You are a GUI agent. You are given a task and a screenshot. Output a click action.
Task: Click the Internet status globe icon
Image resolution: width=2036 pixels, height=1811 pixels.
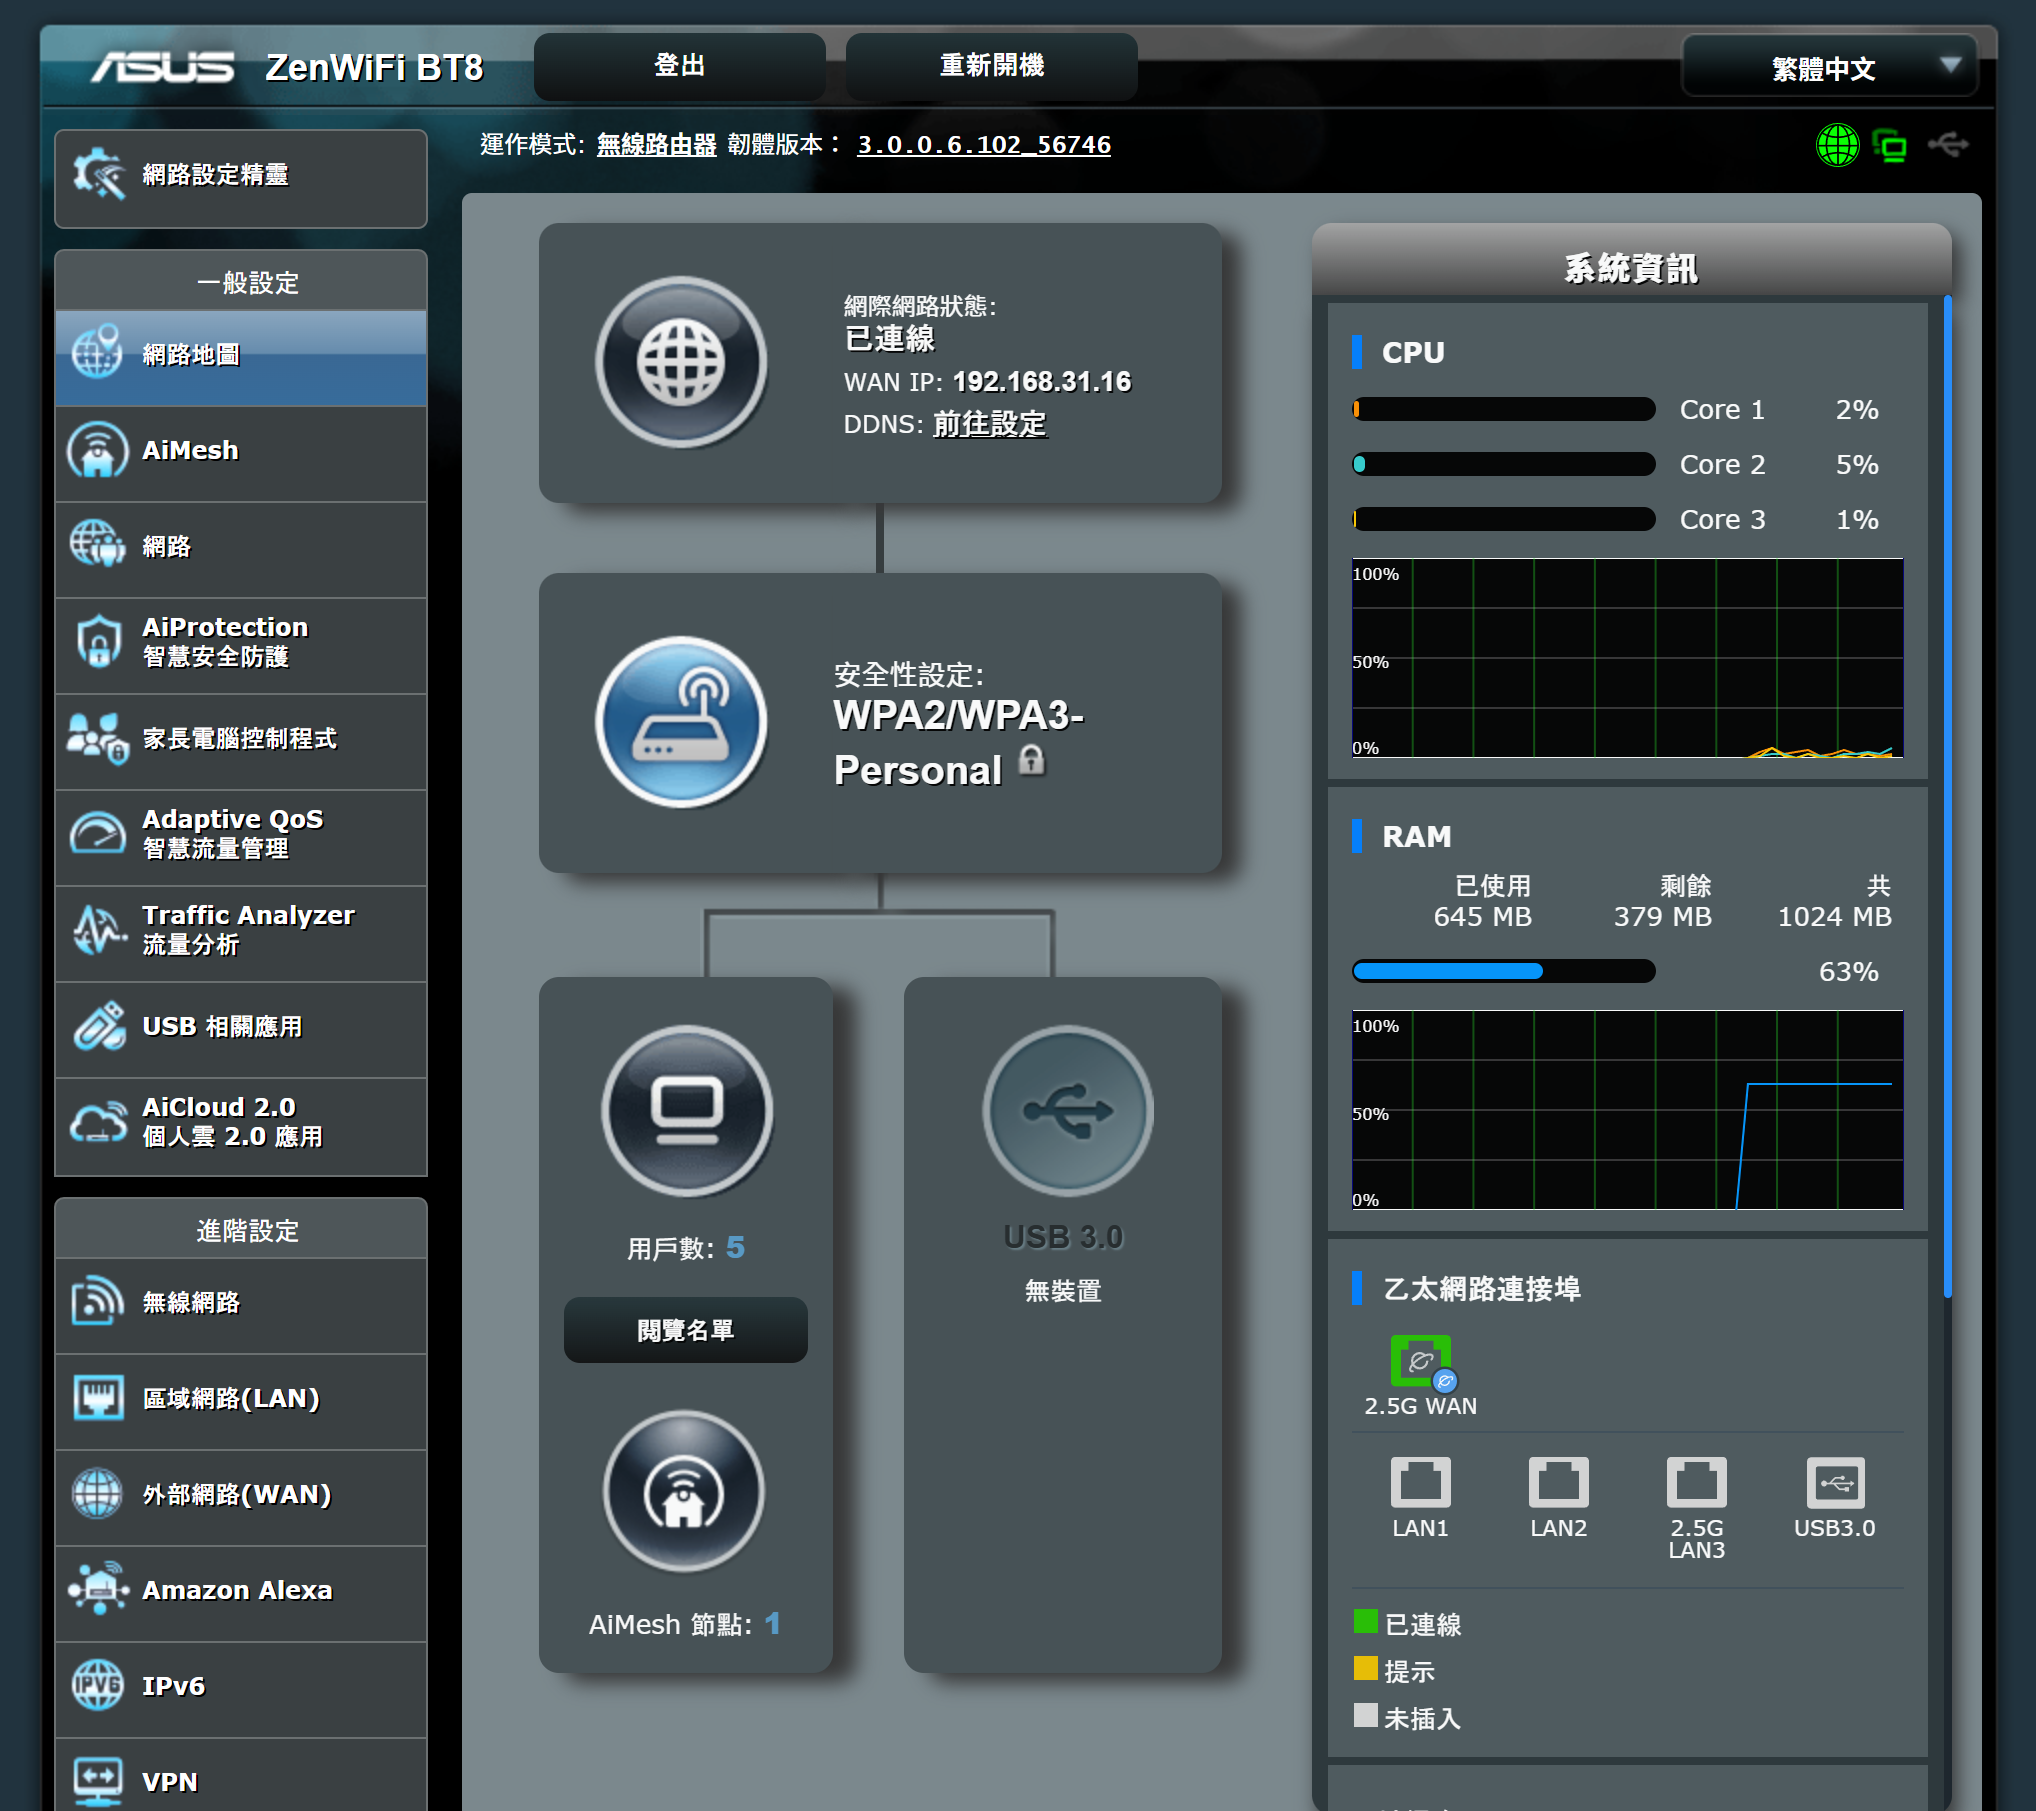coord(681,362)
